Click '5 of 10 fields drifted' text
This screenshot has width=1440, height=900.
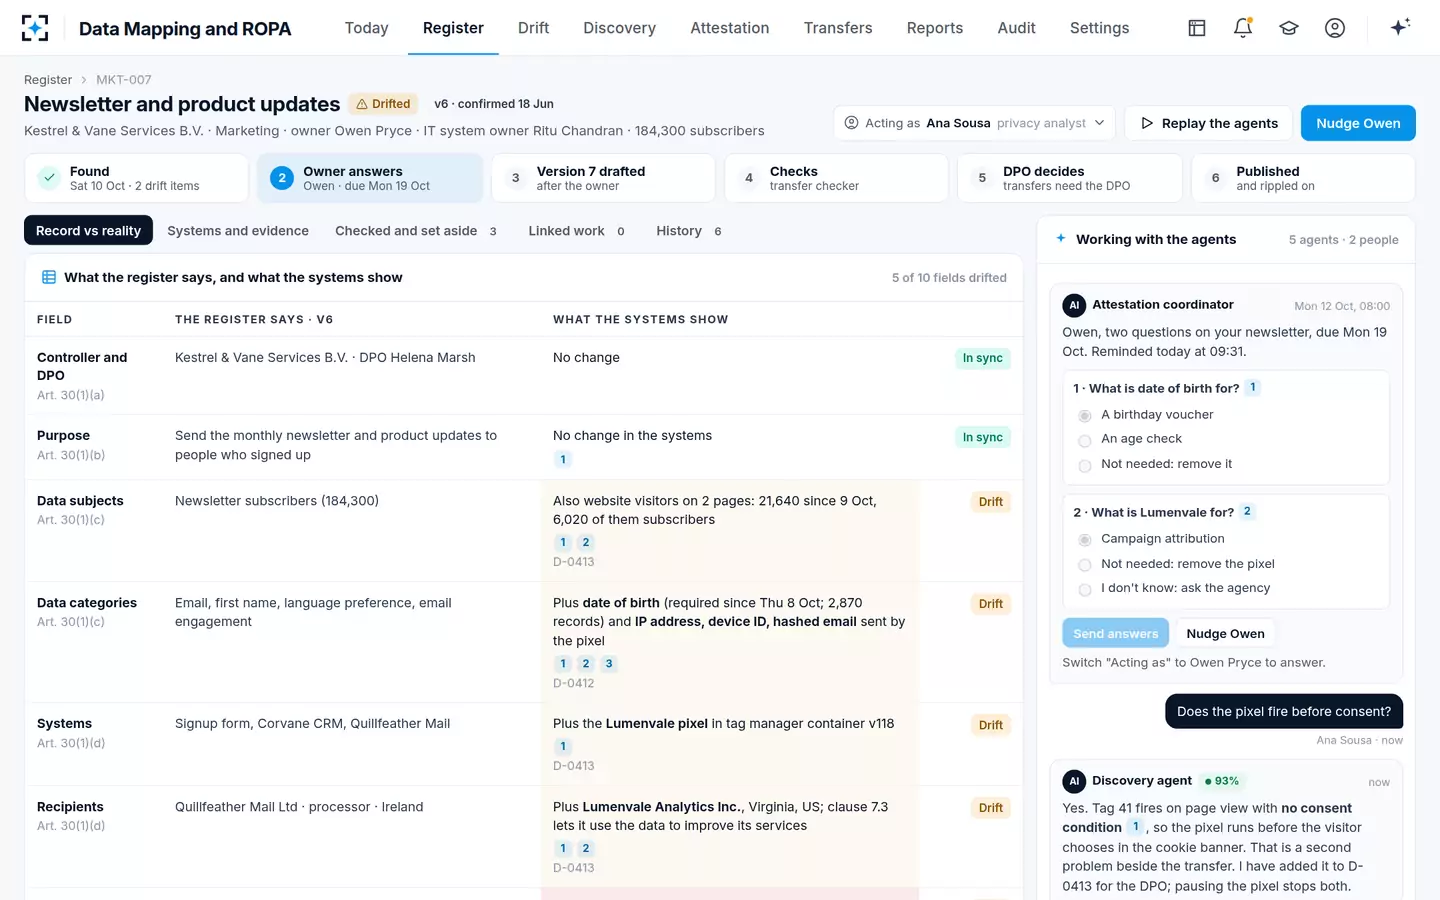pos(949,278)
